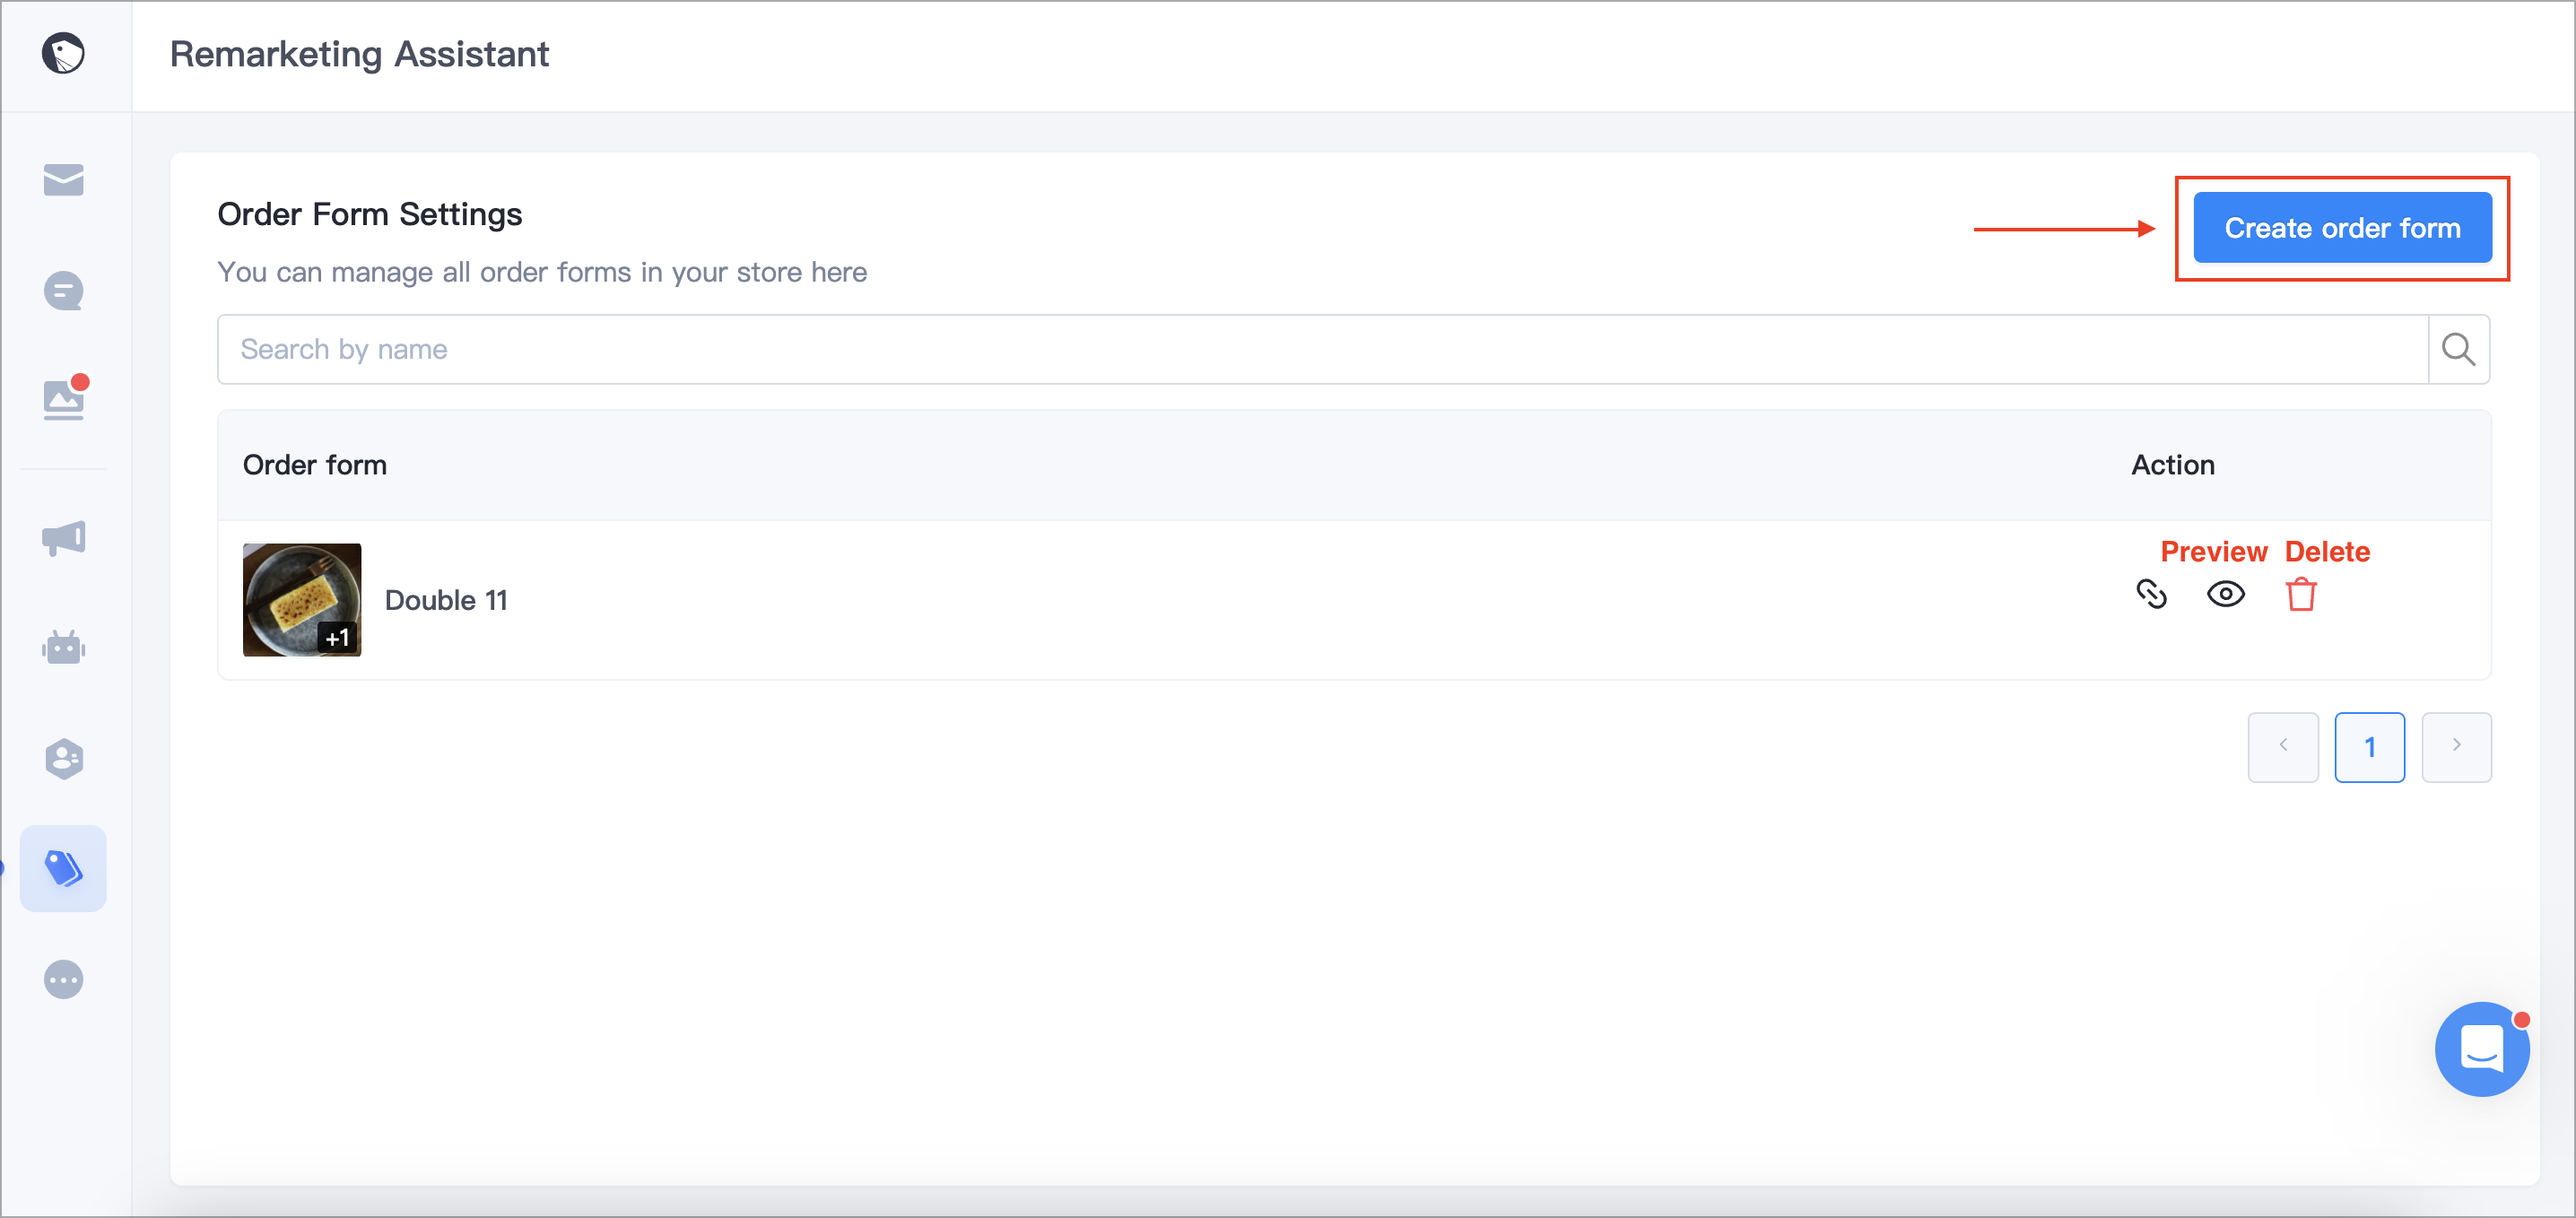Open the megaphone campaigns sidebar icon
The height and width of the screenshot is (1218, 2576).
point(63,538)
